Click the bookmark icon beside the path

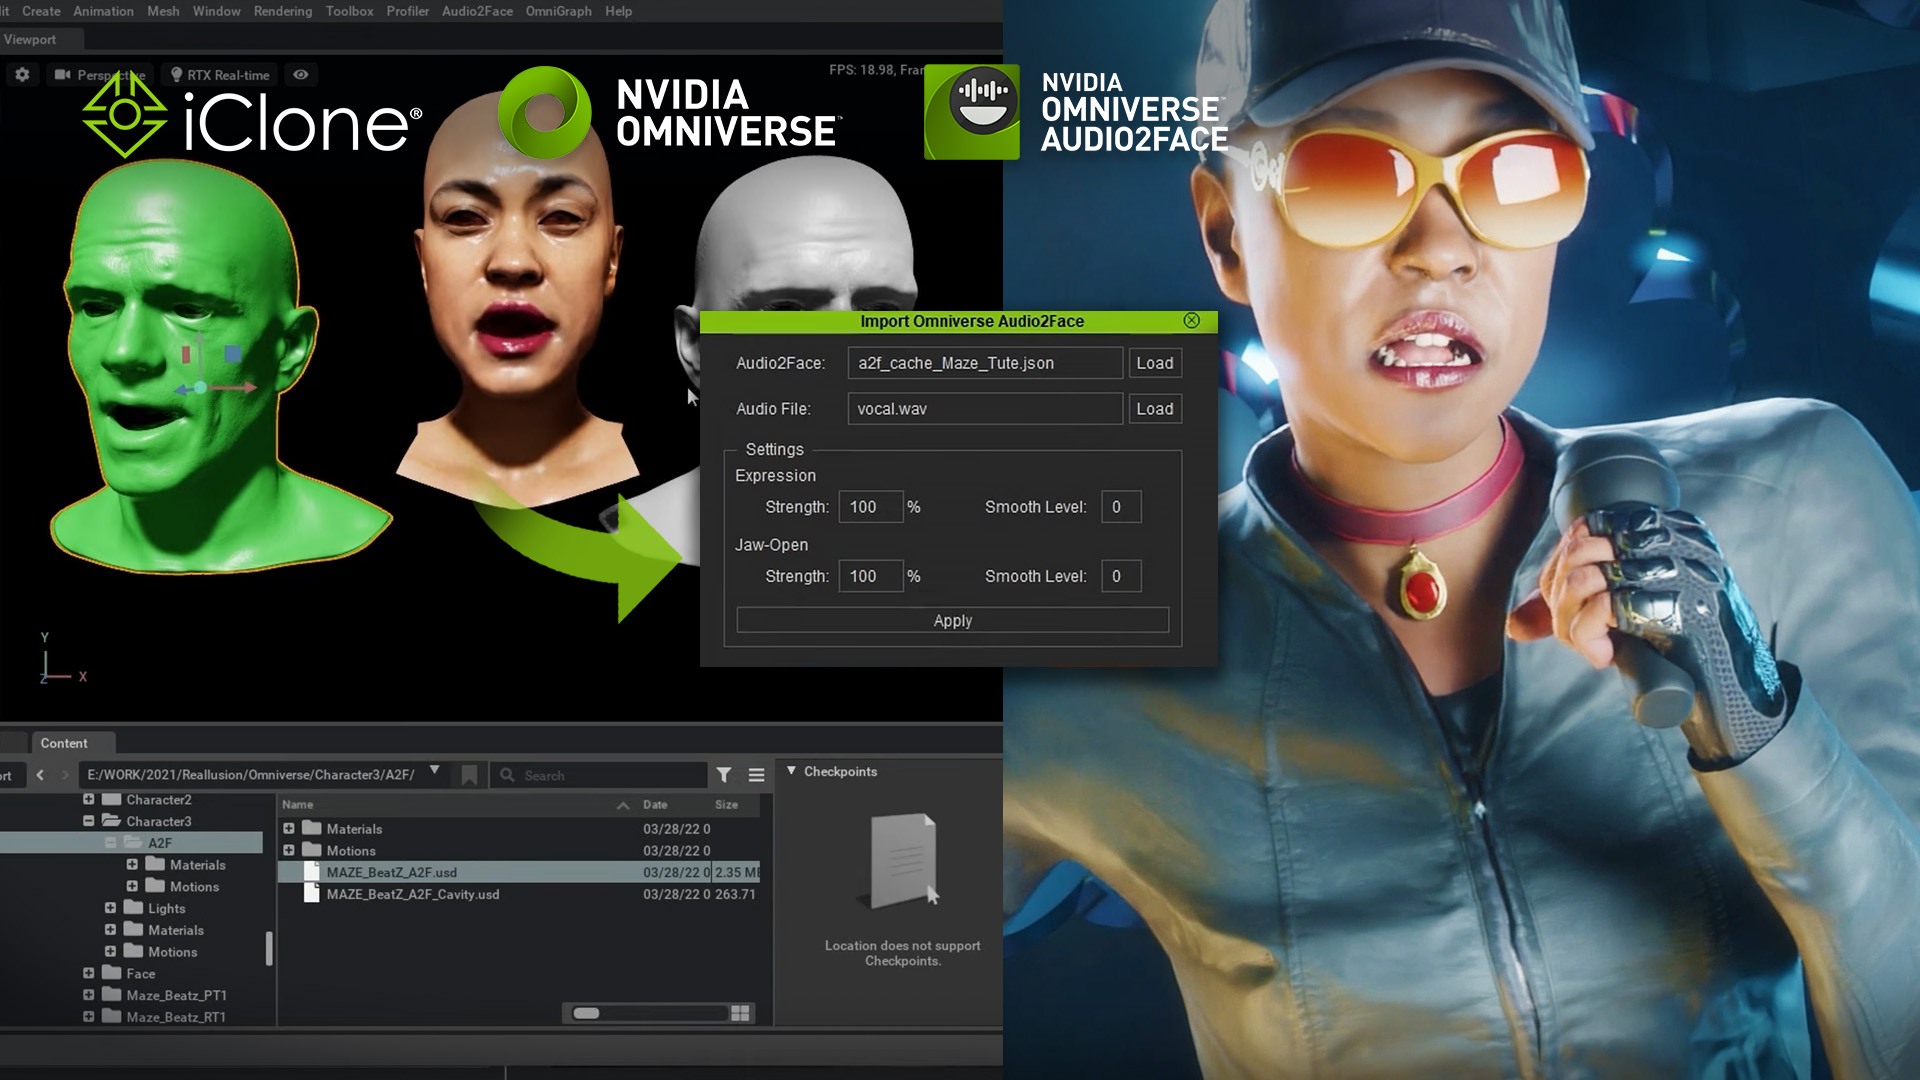point(469,775)
